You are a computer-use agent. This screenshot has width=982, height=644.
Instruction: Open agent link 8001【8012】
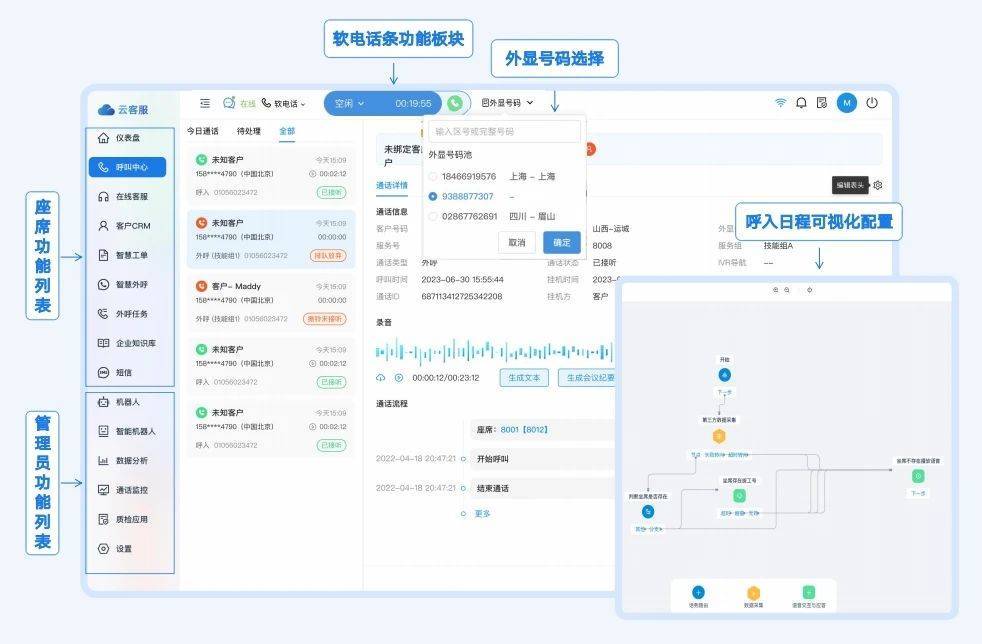[524, 430]
